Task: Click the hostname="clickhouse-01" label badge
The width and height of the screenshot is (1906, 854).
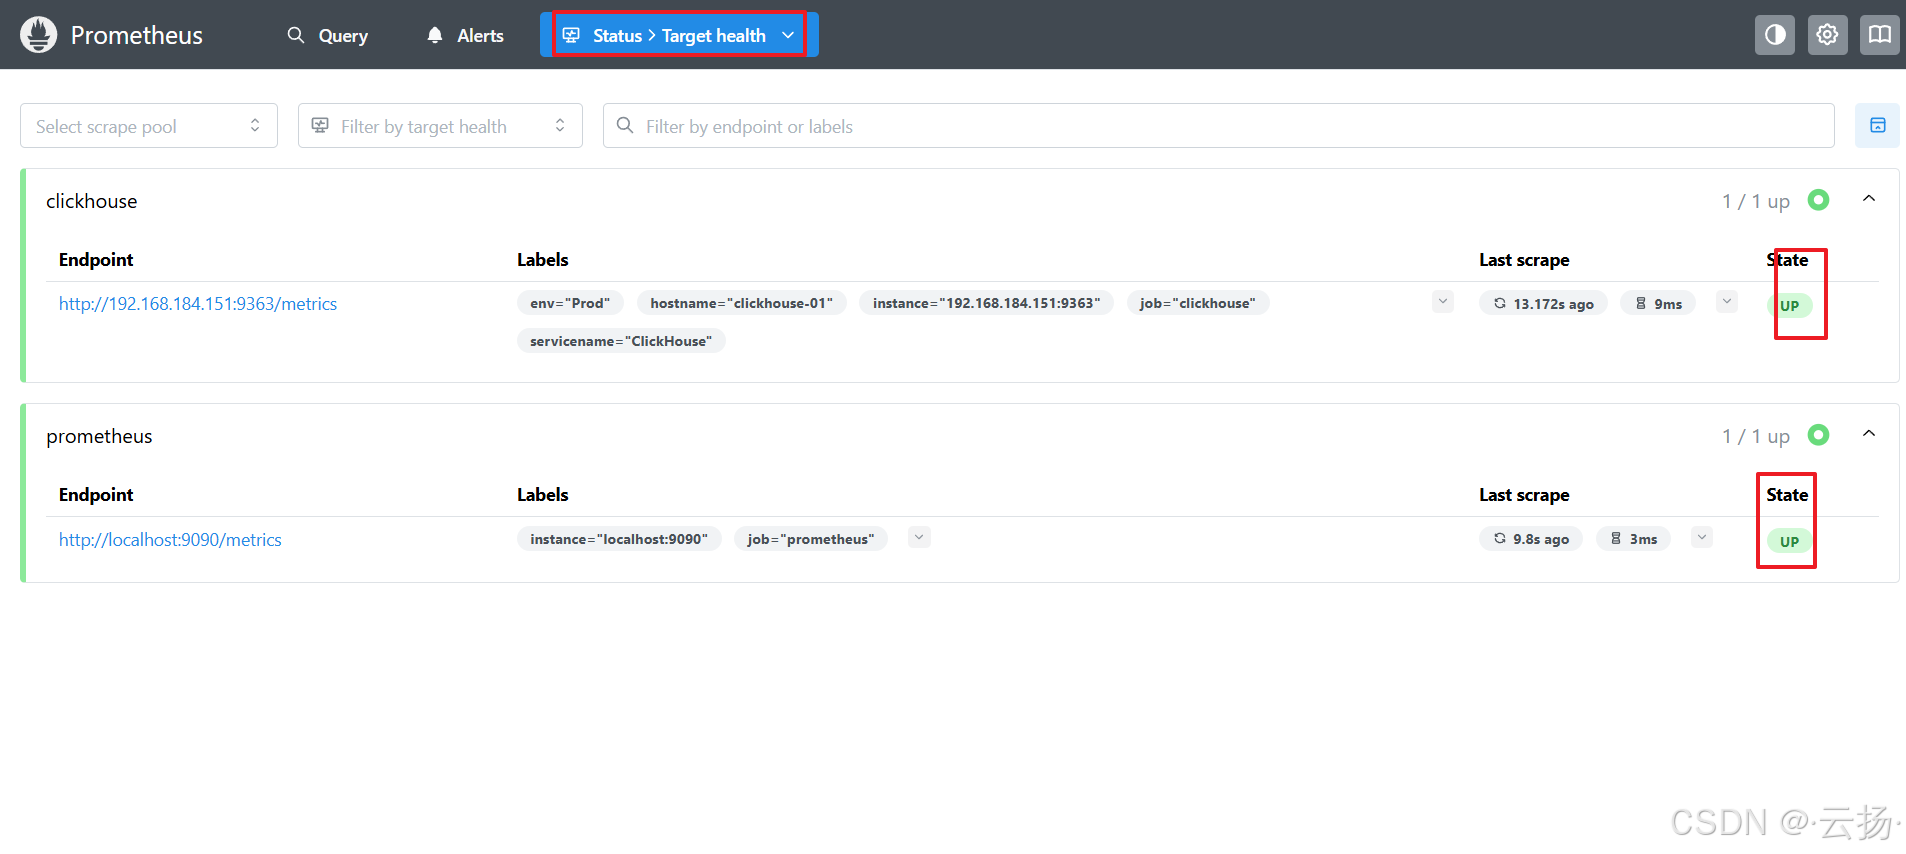Action: (x=741, y=303)
